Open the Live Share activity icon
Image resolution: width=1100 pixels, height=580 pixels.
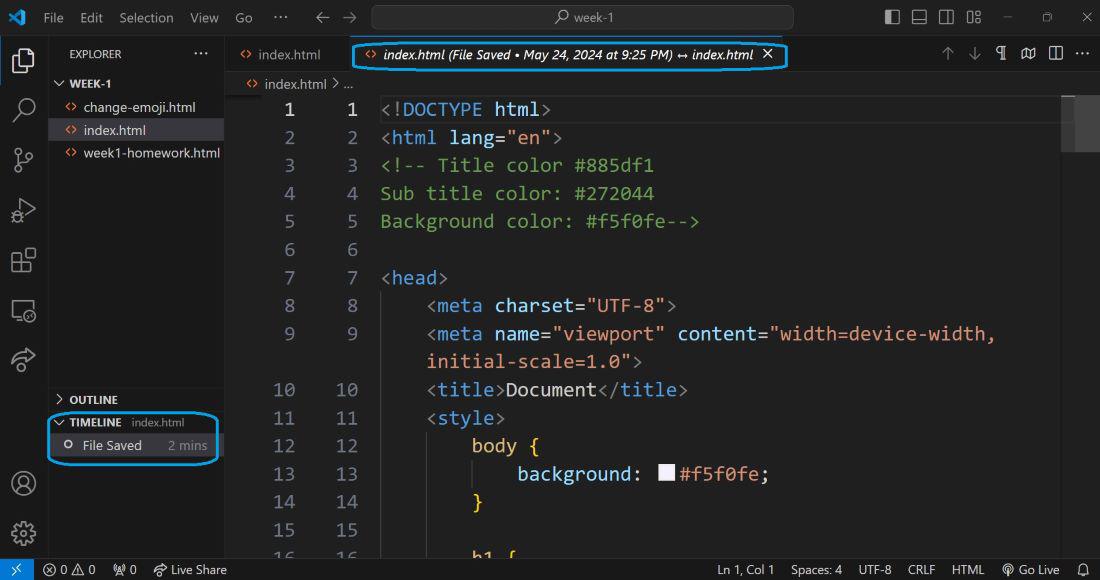coord(23,360)
